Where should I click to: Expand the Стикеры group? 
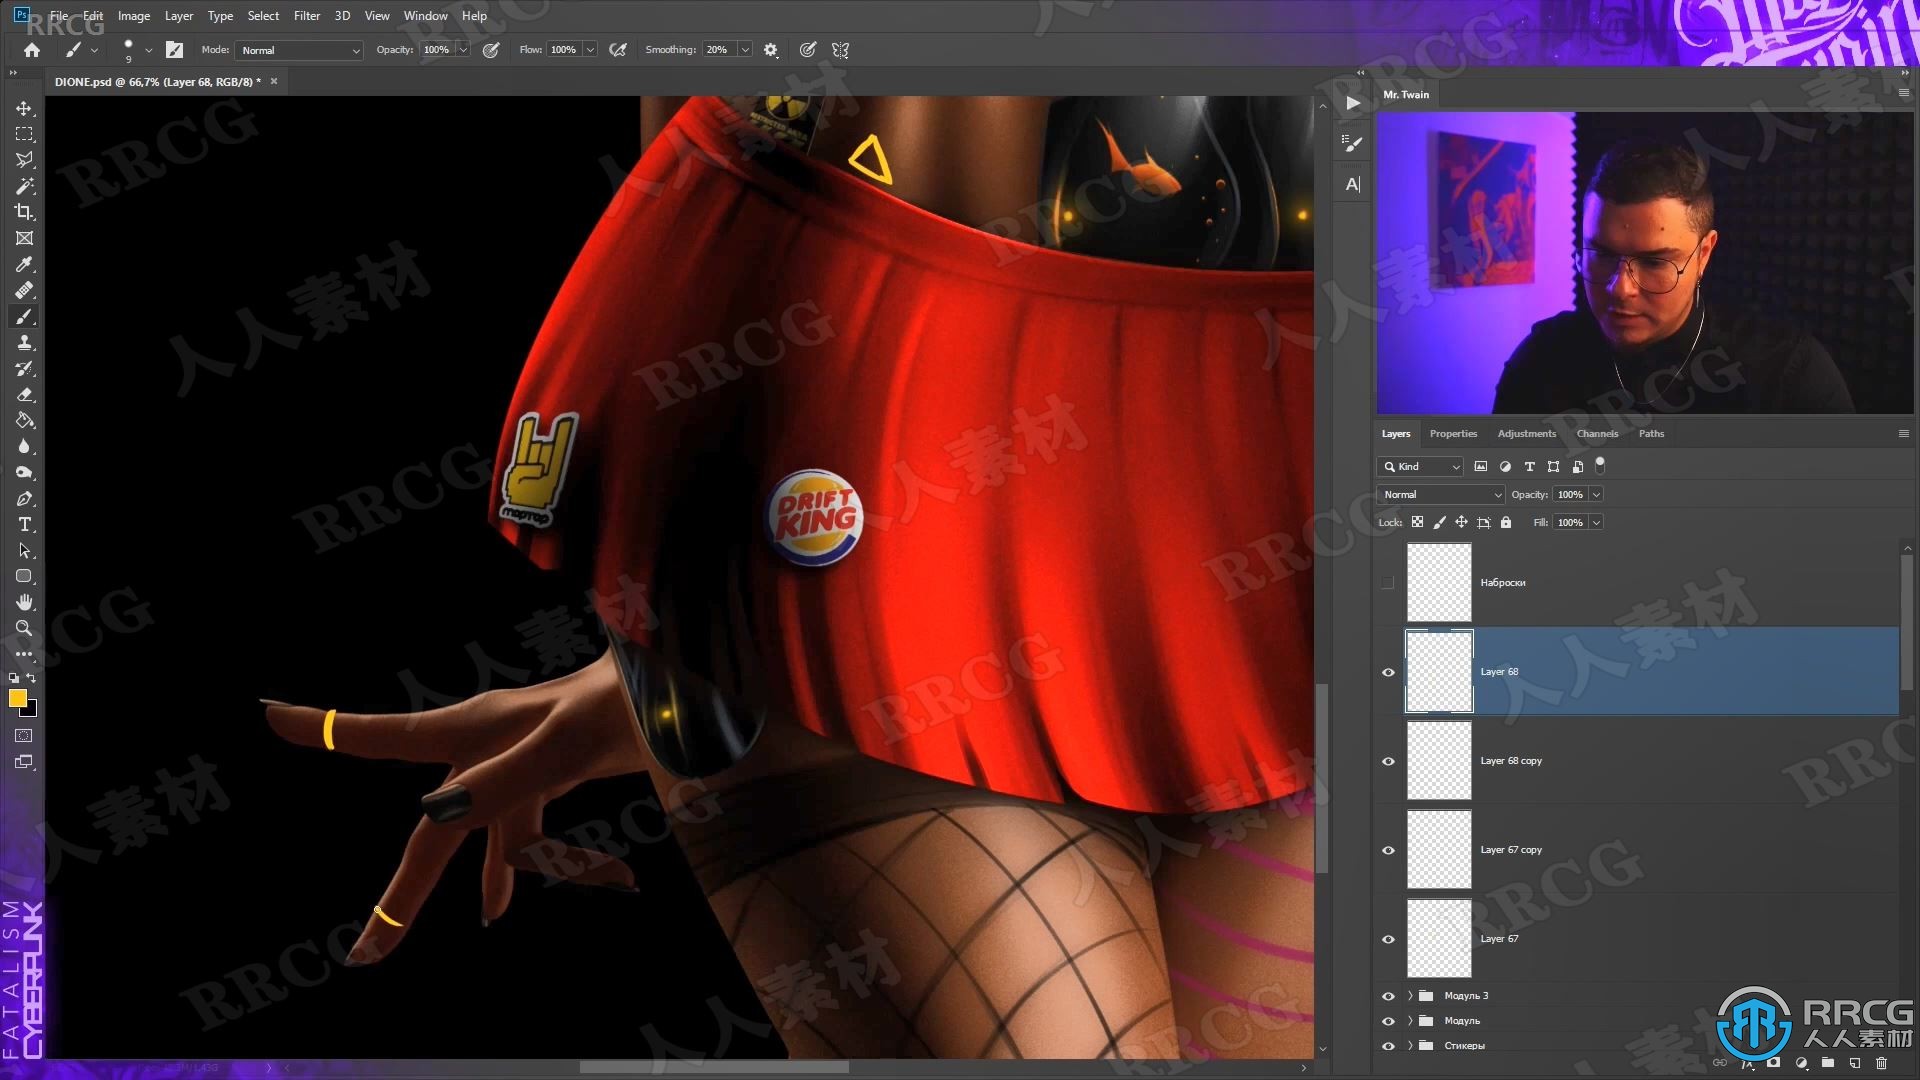click(x=1408, y=1044)
